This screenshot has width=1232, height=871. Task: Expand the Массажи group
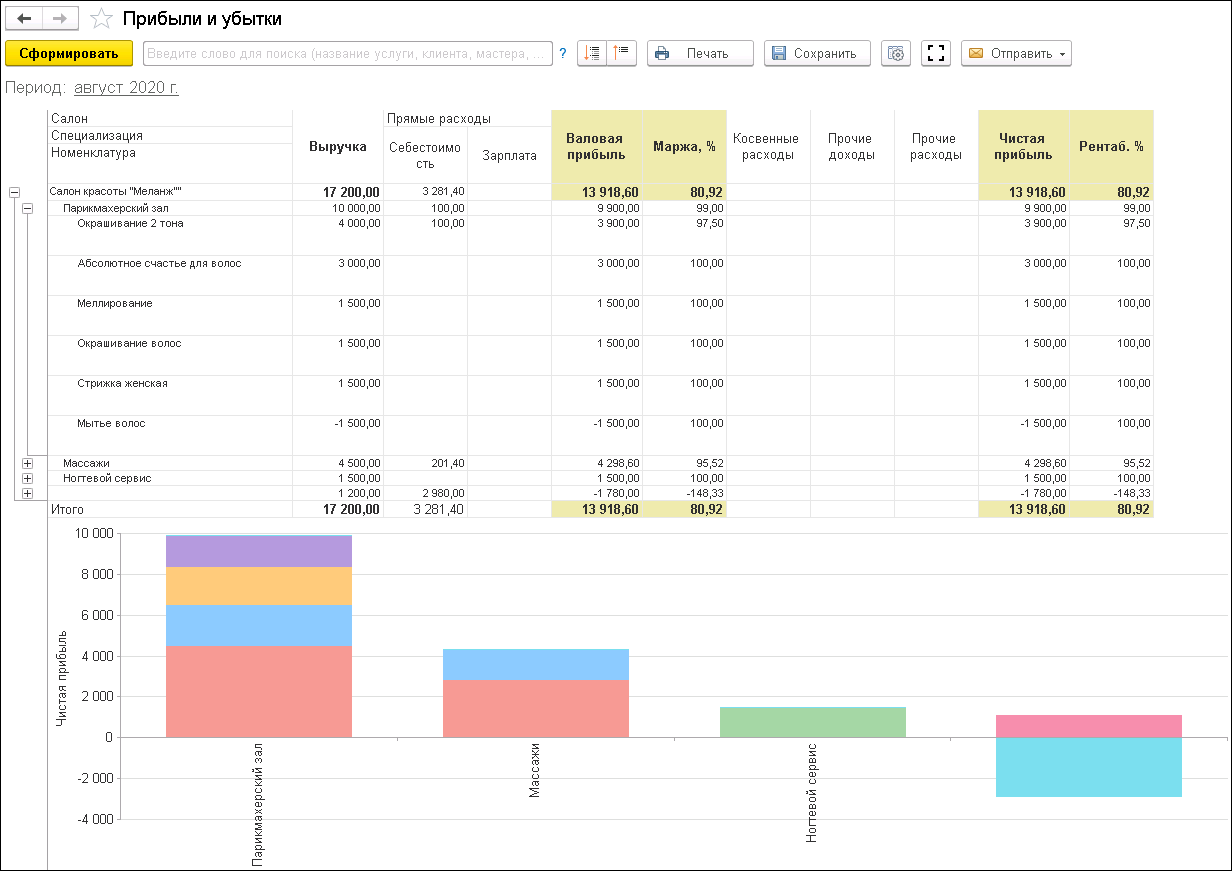pos(27,464)
